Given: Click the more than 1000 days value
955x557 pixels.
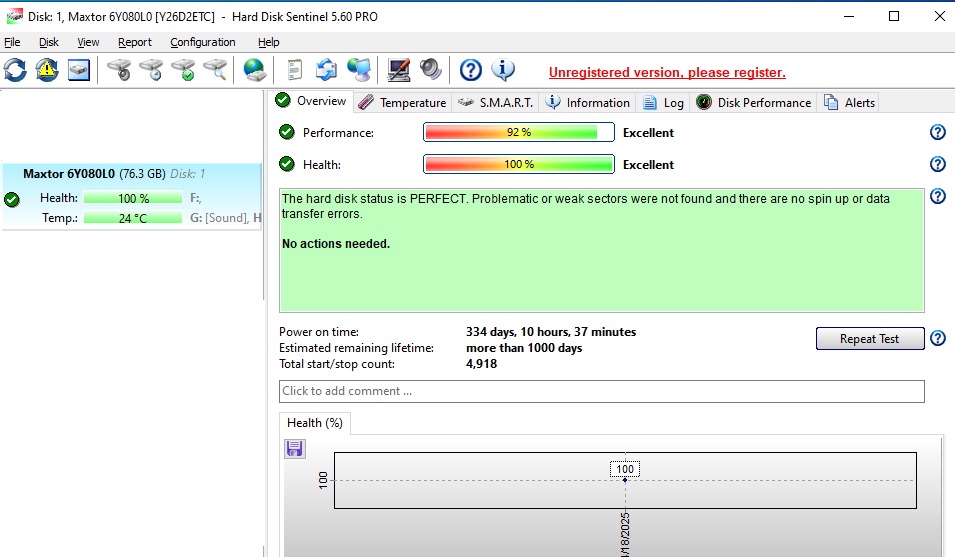Looking at the screenshot, I should (x=524, y=348).
